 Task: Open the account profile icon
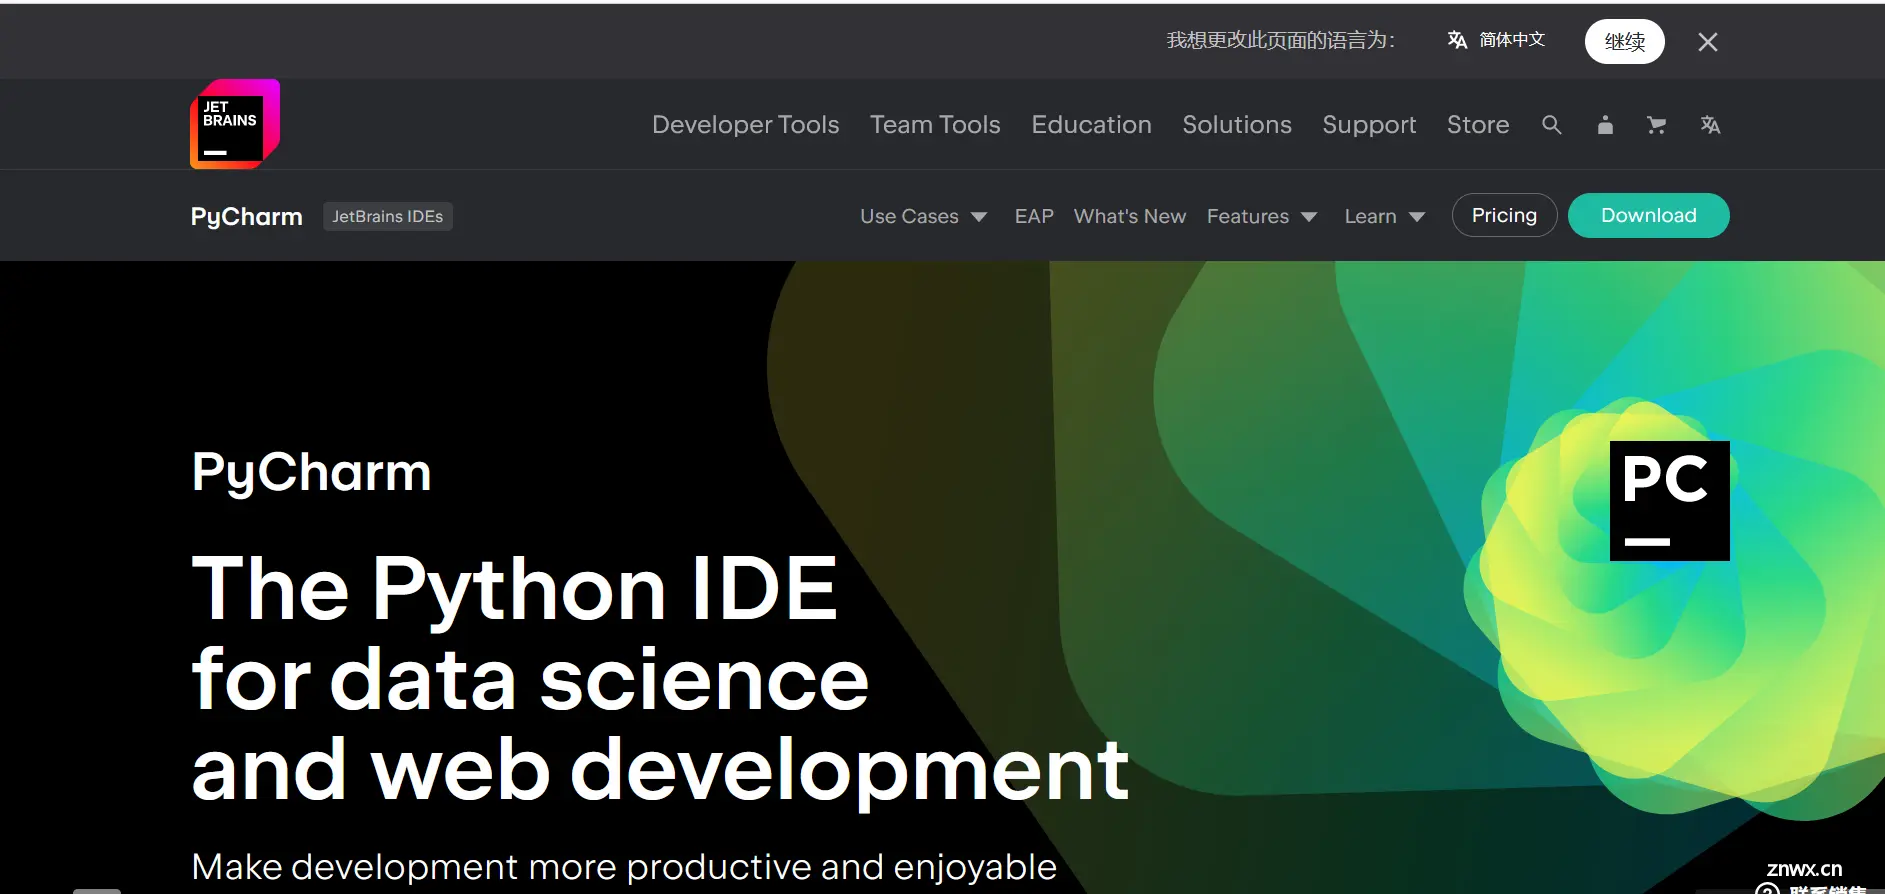[x=1605, y=125]
